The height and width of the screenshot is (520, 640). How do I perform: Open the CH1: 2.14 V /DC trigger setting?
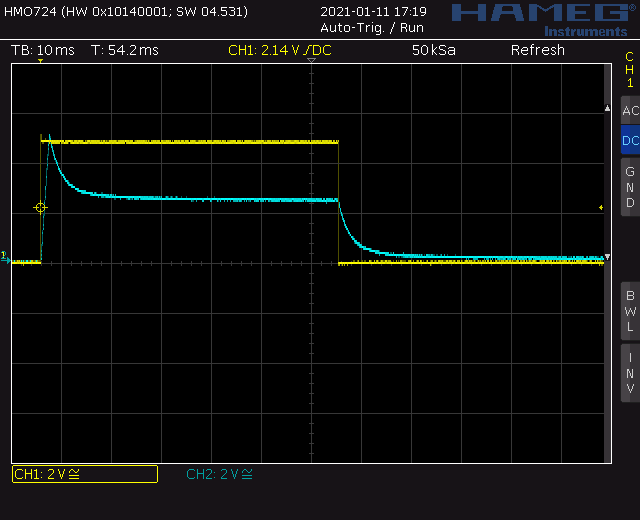(278, 50)
